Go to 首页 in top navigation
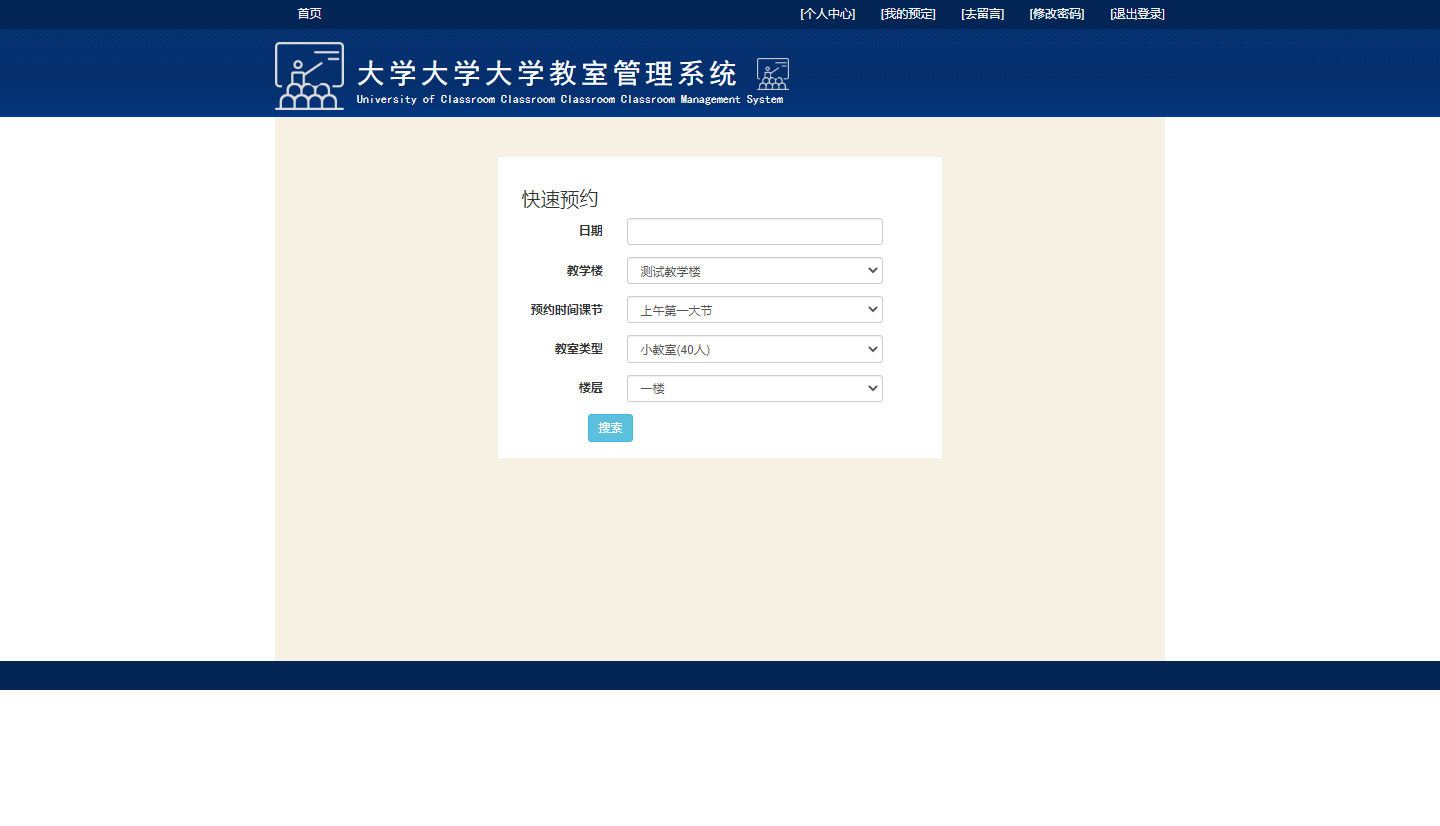Image resolution: width=1440 pixels, height=826 pixels. [309, 14]
